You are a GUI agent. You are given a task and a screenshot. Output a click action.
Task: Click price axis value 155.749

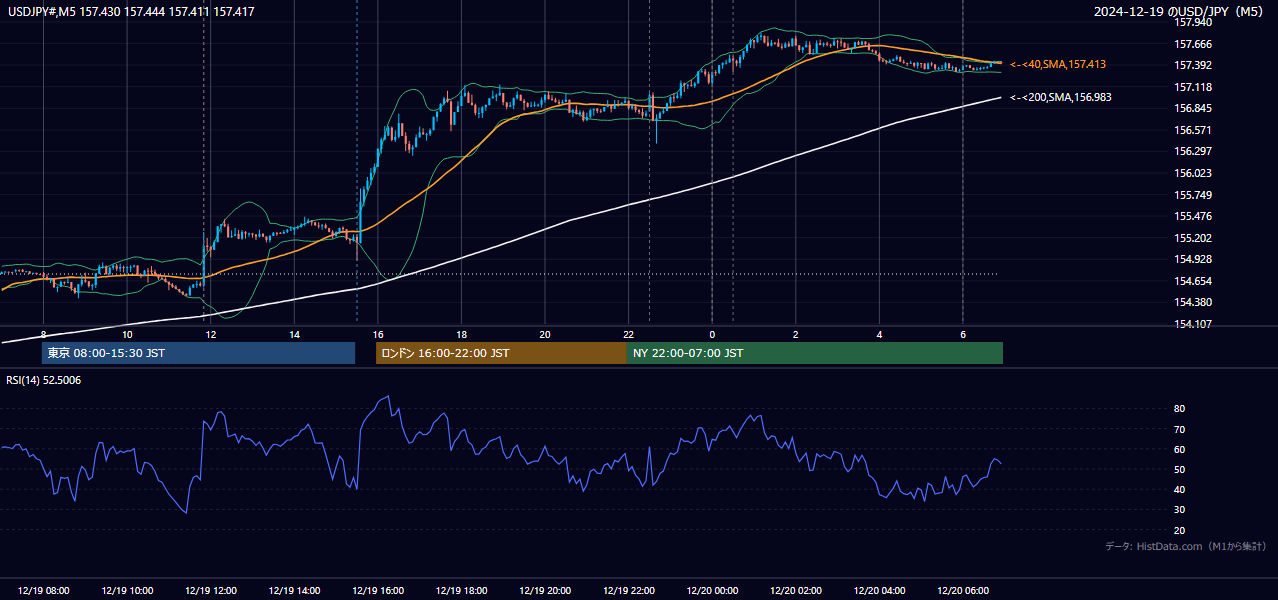pyautogui.click(x=1192, y=195)
